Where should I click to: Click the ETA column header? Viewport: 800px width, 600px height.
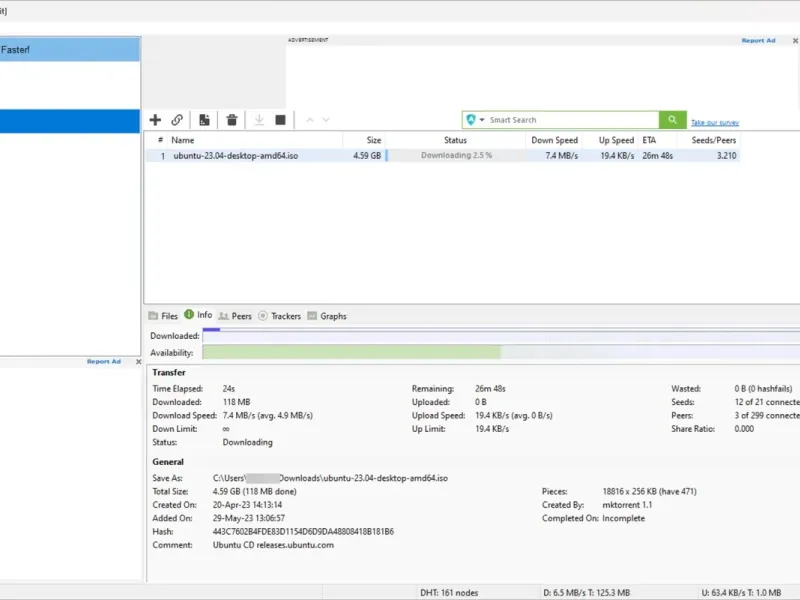[649, 140]
